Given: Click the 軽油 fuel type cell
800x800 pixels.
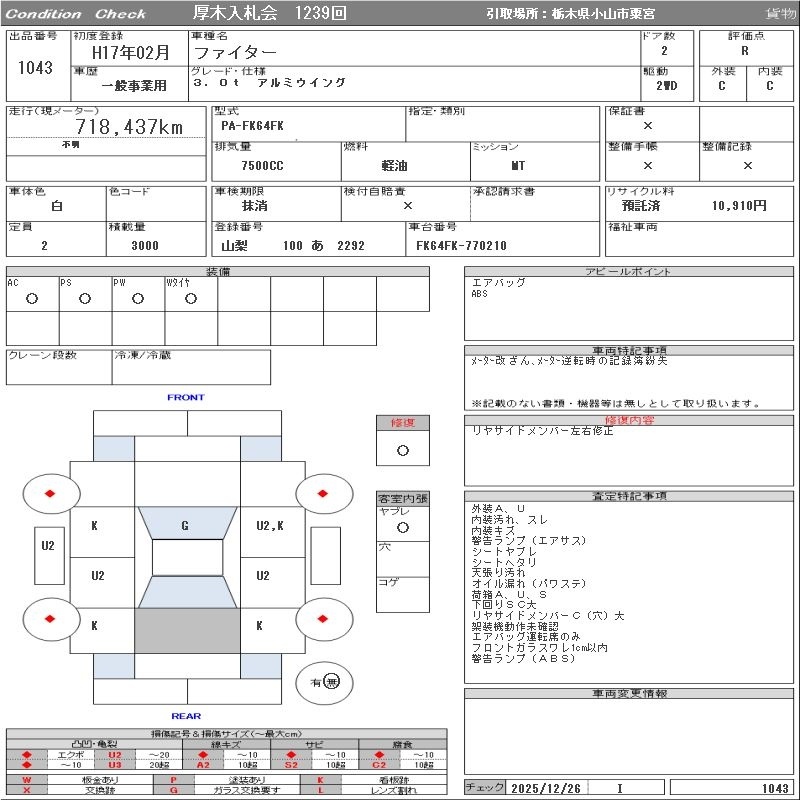Looking at the screenshot, I should pyautogui.click(x=394, y=166).
